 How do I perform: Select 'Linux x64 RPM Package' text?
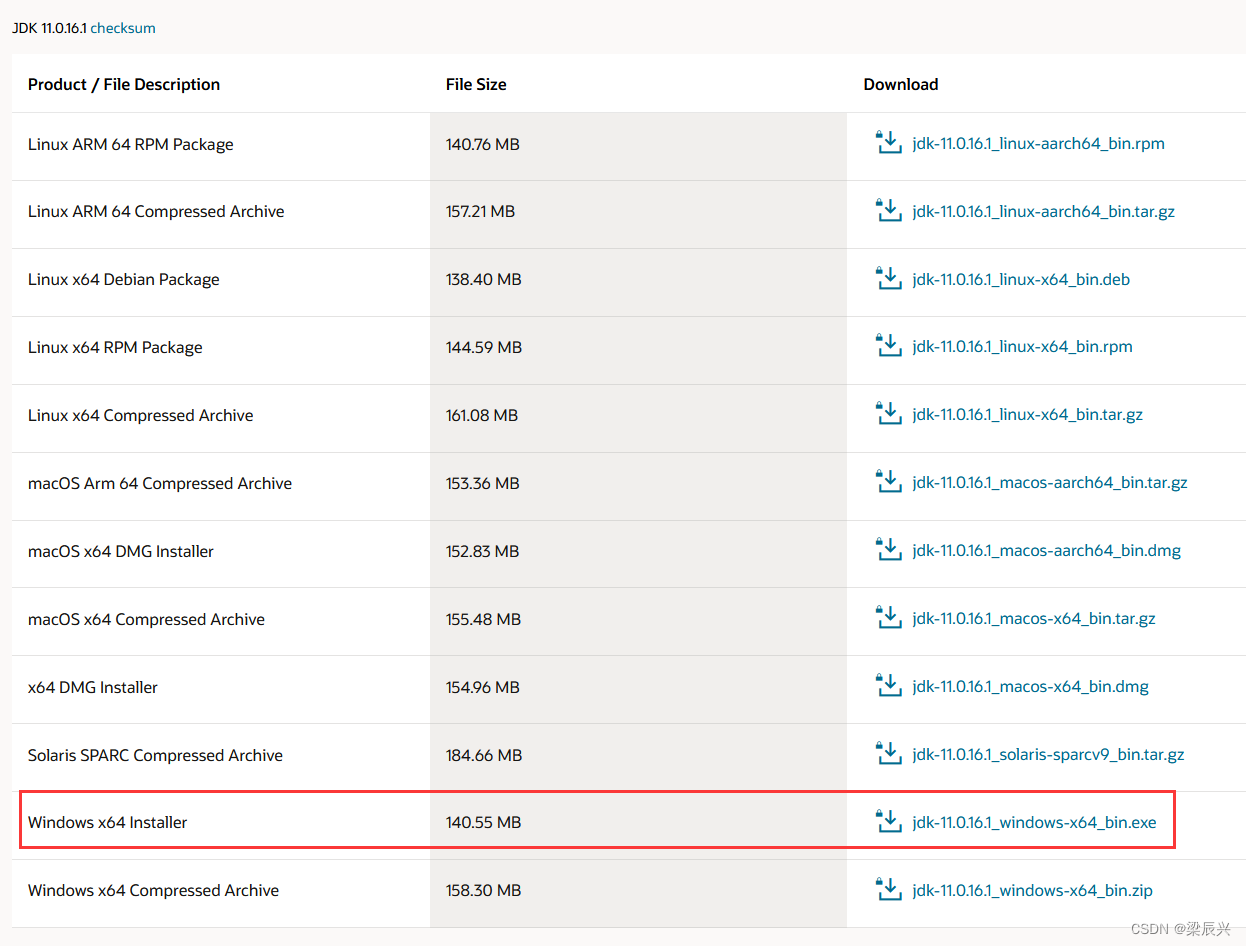pos(115,347)
